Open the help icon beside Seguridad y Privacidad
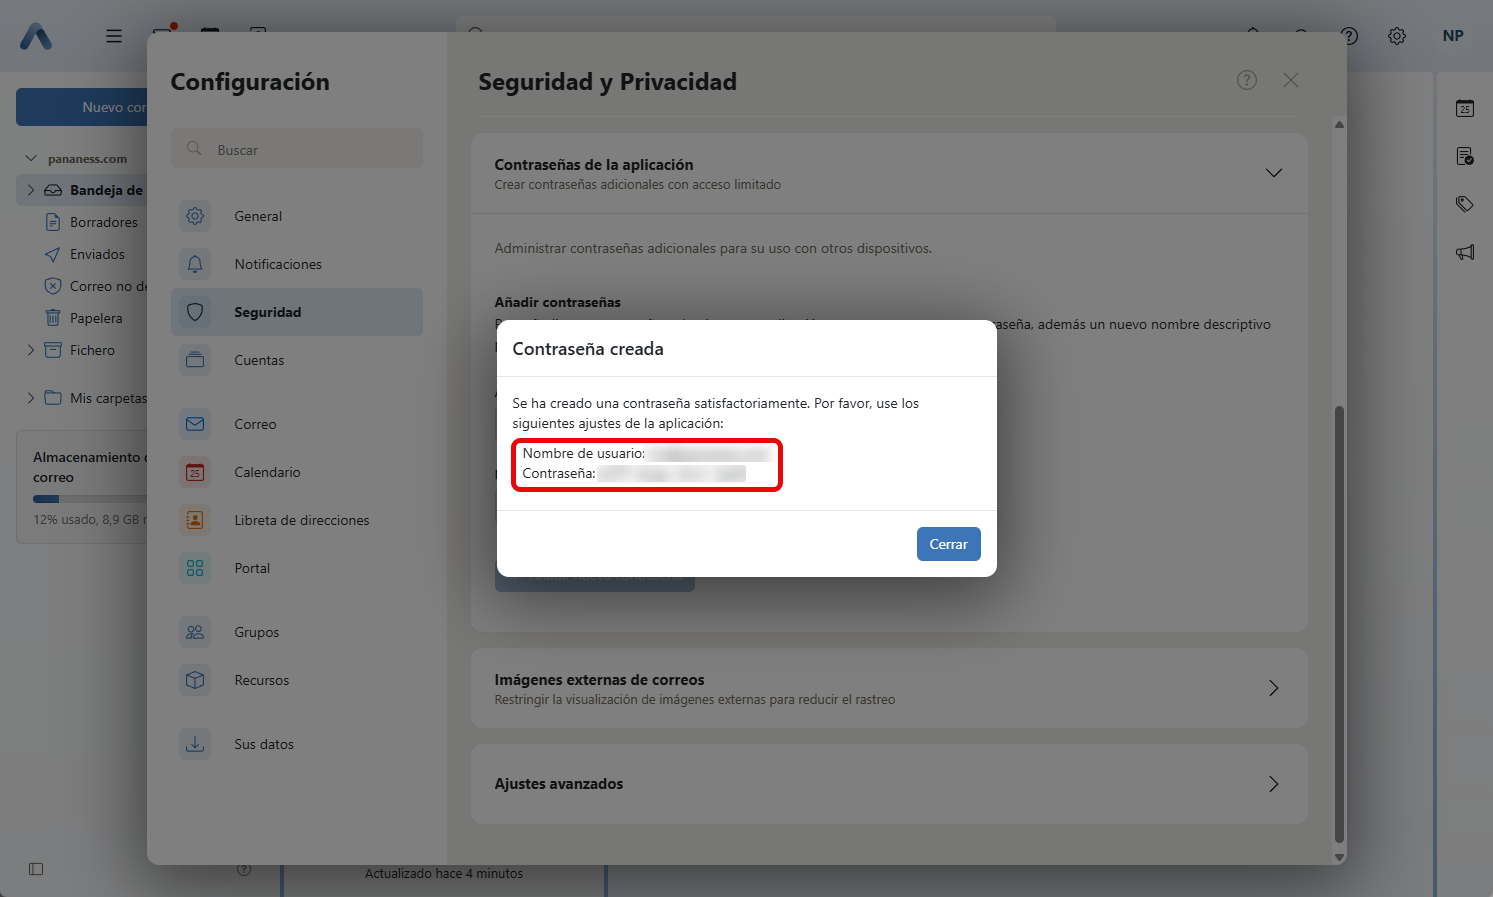The height and width of the screenshot is (897, 1493). coord(1246,80)
